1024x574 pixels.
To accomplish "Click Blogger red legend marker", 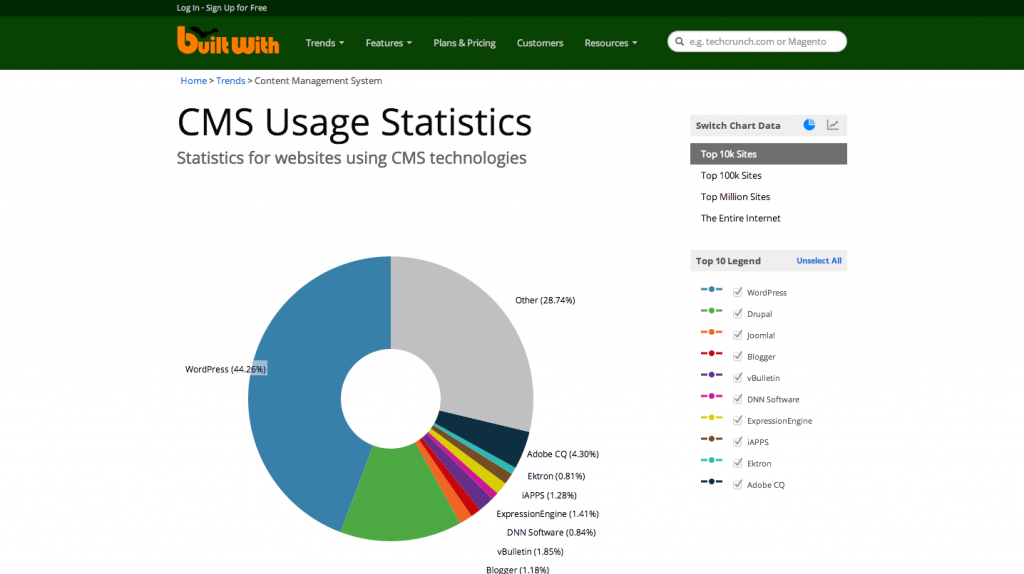I will 711,353.
